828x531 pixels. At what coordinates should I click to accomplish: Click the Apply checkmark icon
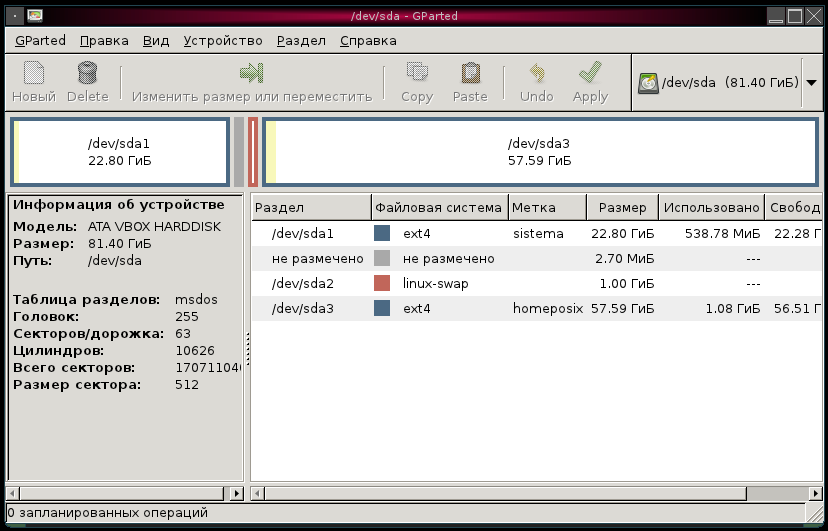click(x=590, y=72)
